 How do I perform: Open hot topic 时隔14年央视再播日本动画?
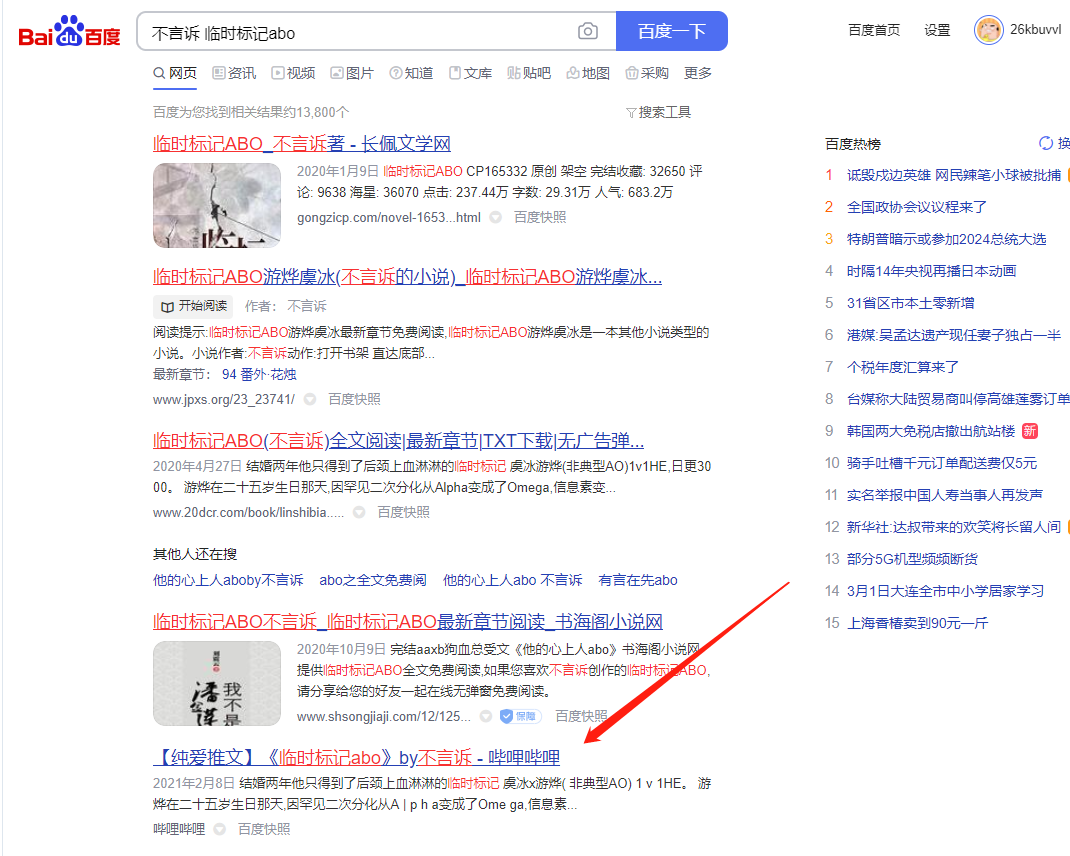point(931,271)
